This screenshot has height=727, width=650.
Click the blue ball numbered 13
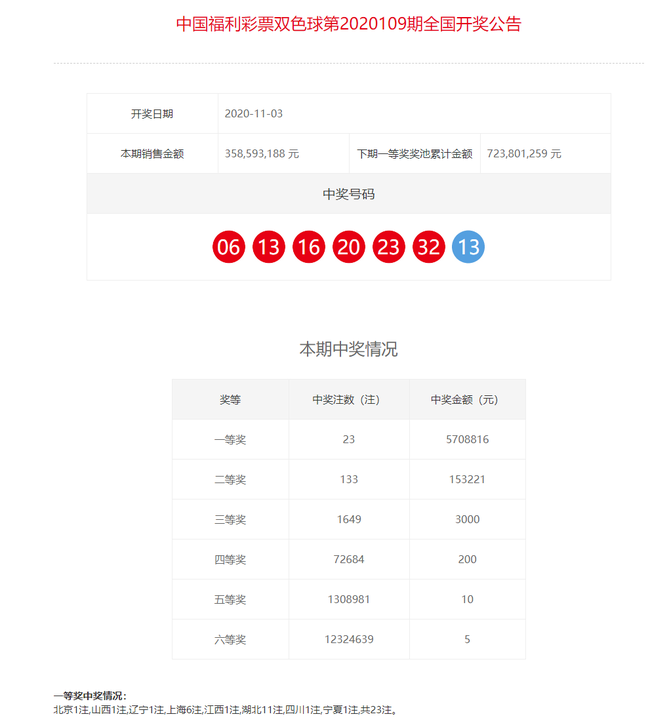point(468,247)
